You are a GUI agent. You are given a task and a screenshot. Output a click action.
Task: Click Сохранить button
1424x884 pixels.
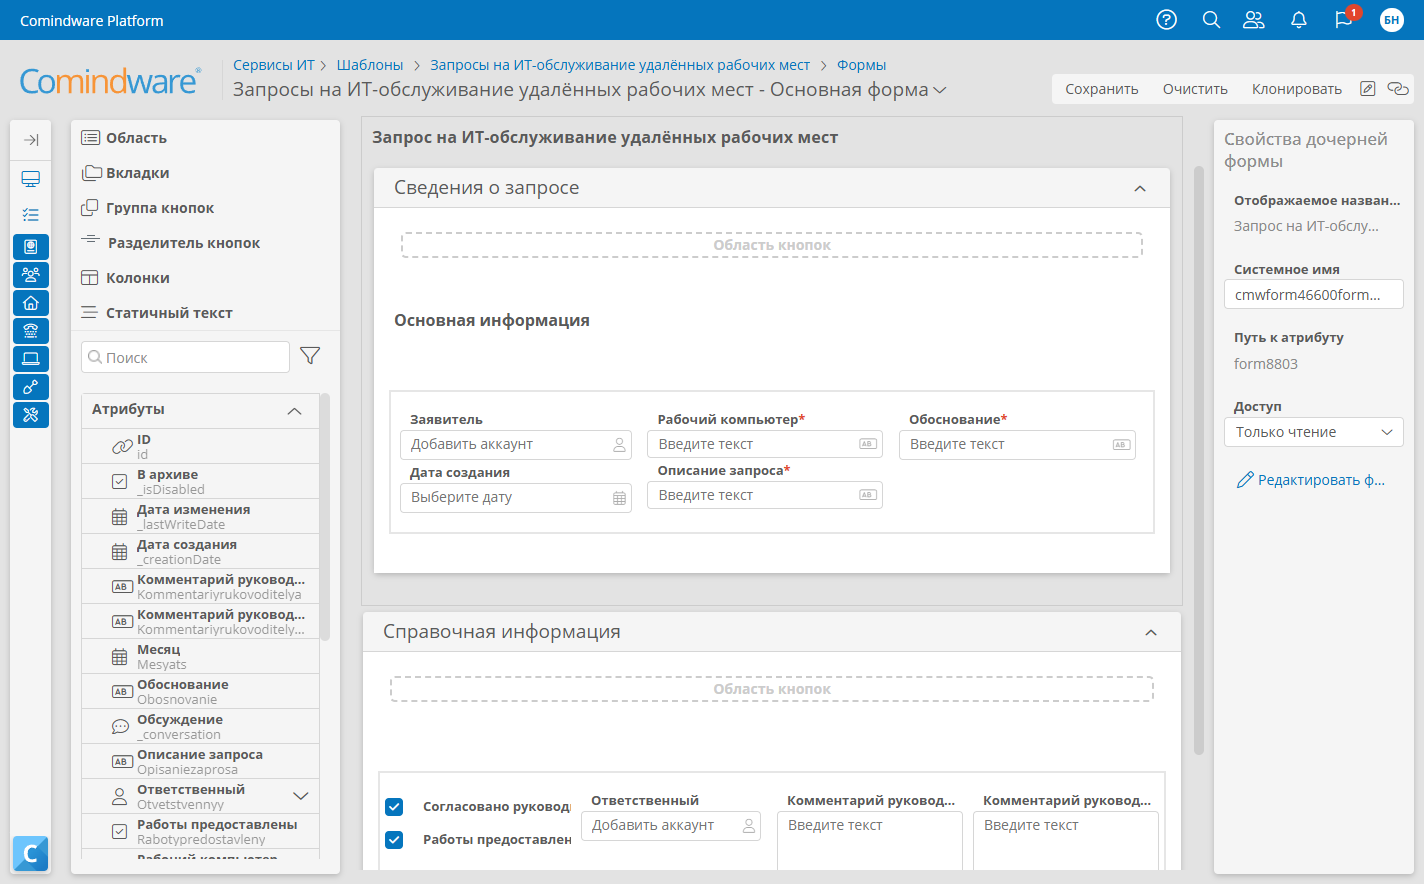pos(1102,89)
